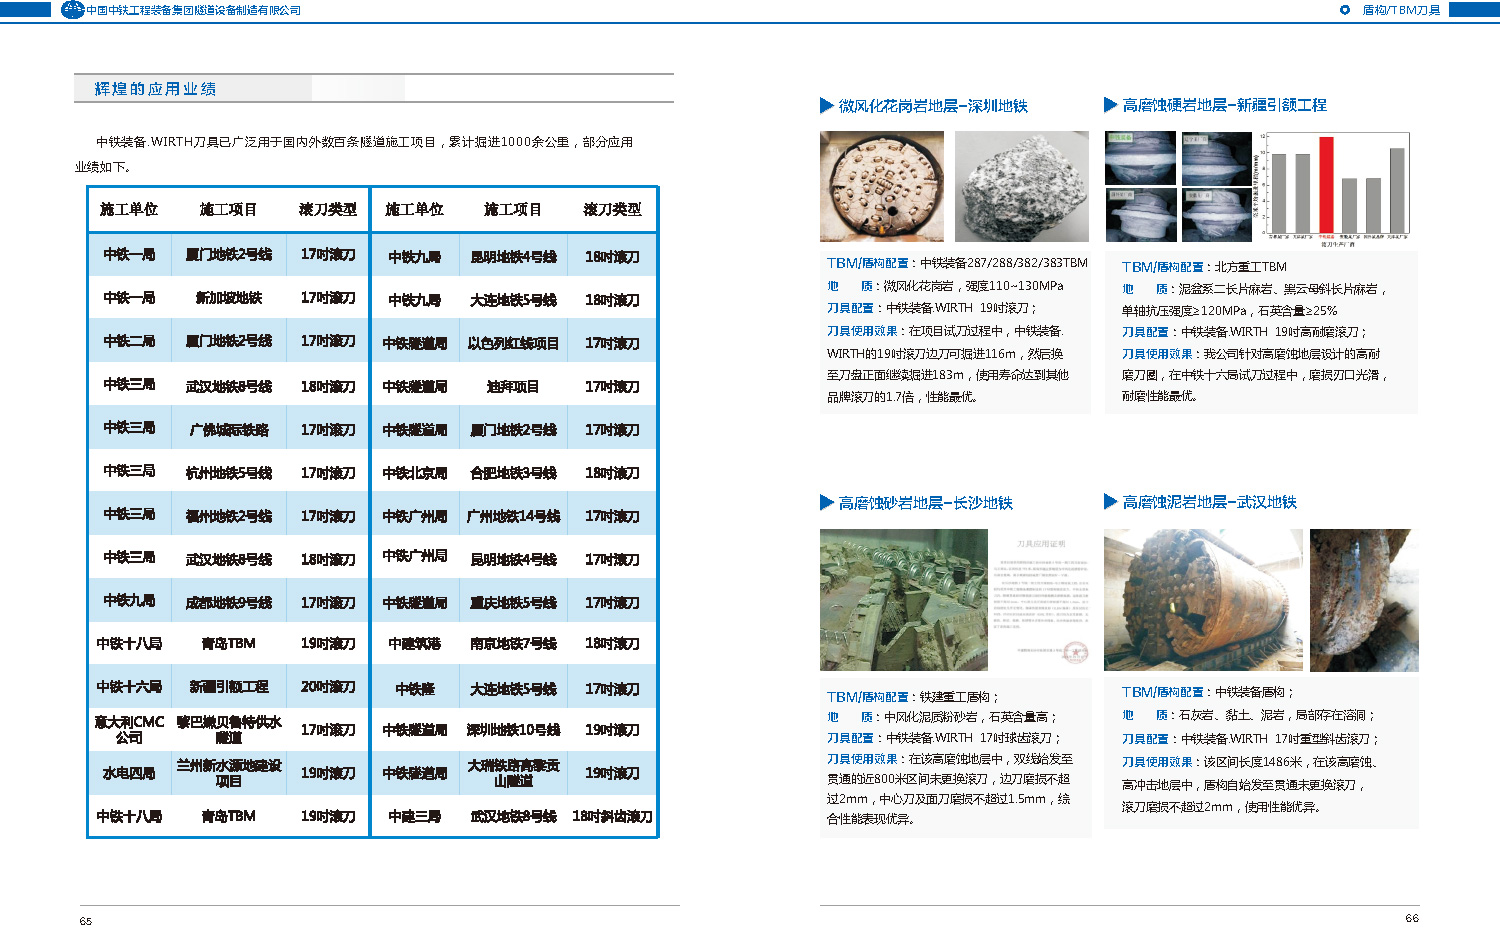Open the round cutterhead photo
Viewport: 1500px width, 929px height.
pyautogui.click(x=881, y=186)
